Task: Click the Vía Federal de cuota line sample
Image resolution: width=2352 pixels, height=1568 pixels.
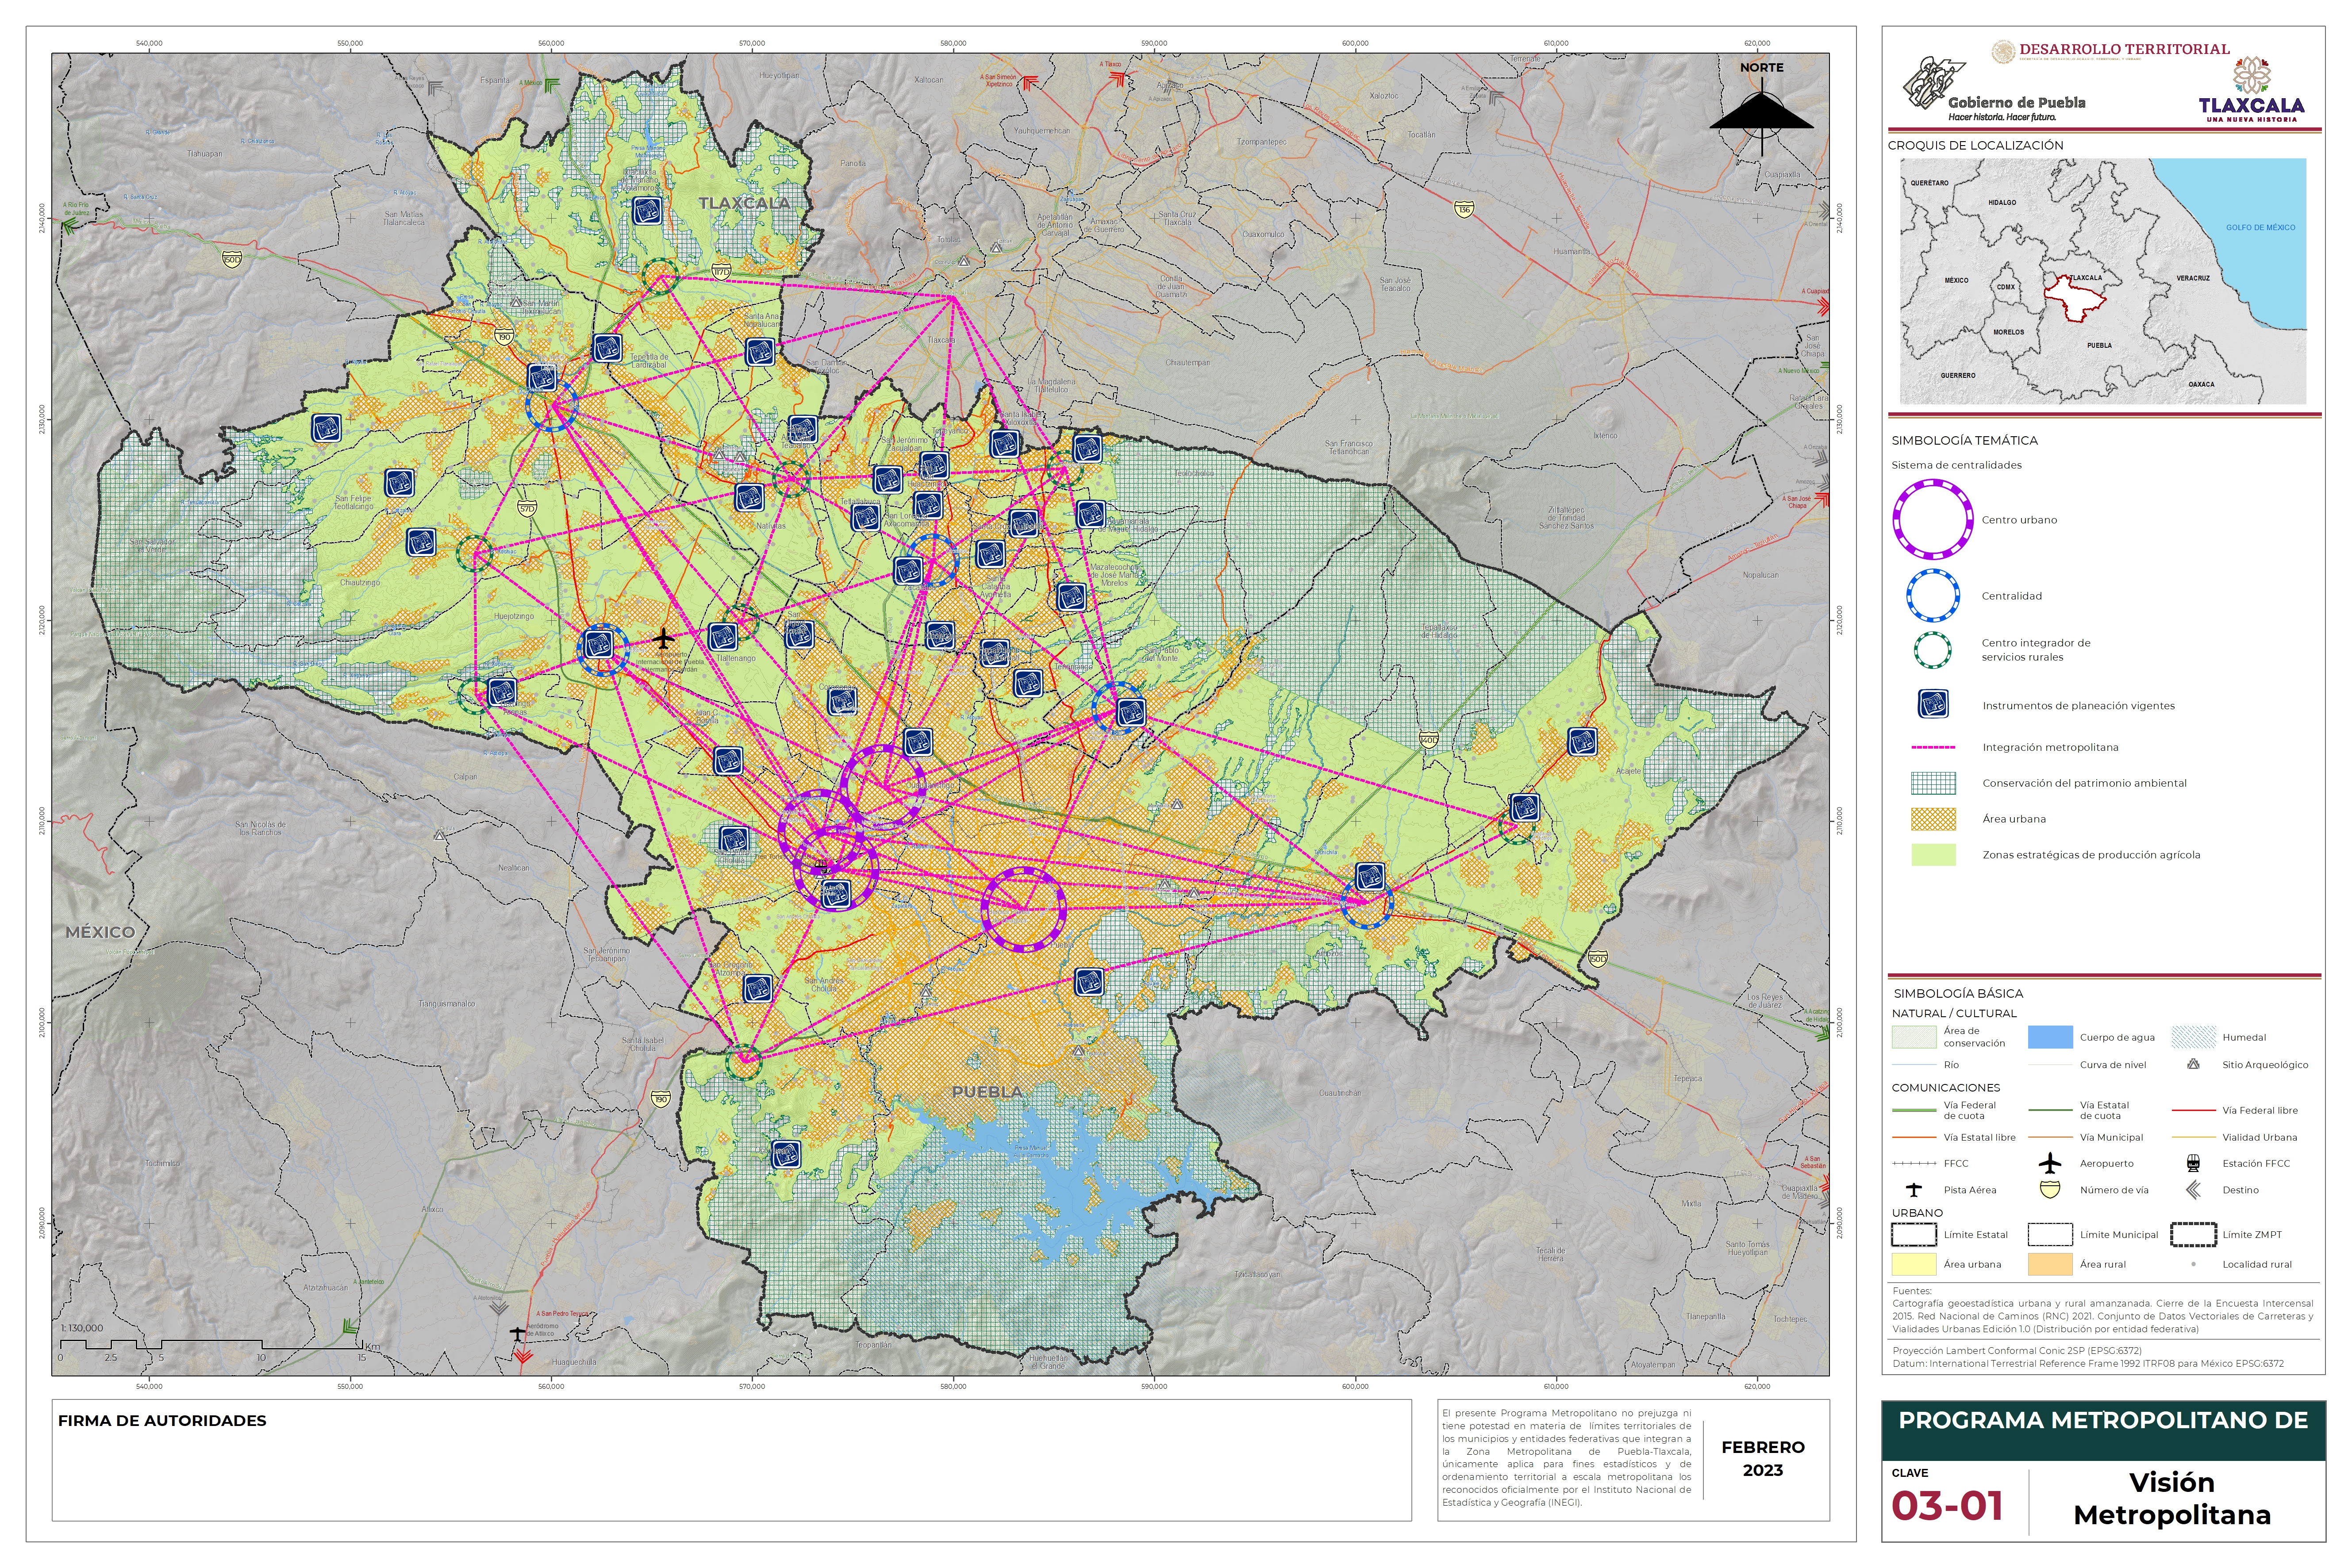Action: point(1914,1110)
